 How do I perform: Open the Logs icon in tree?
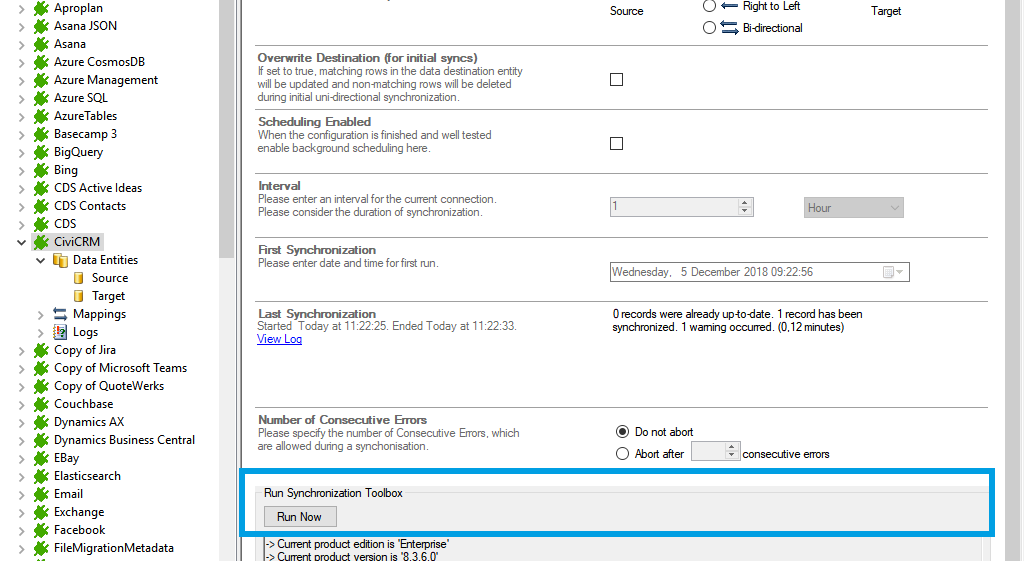(x=60, y=332)
